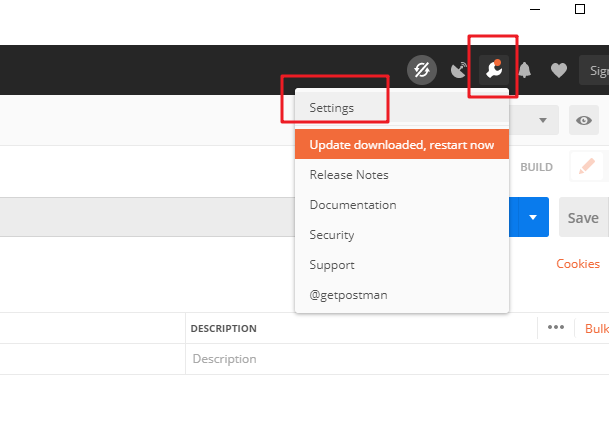Open the Security menu item
The image size is (609, 447).
pos(332,235)
